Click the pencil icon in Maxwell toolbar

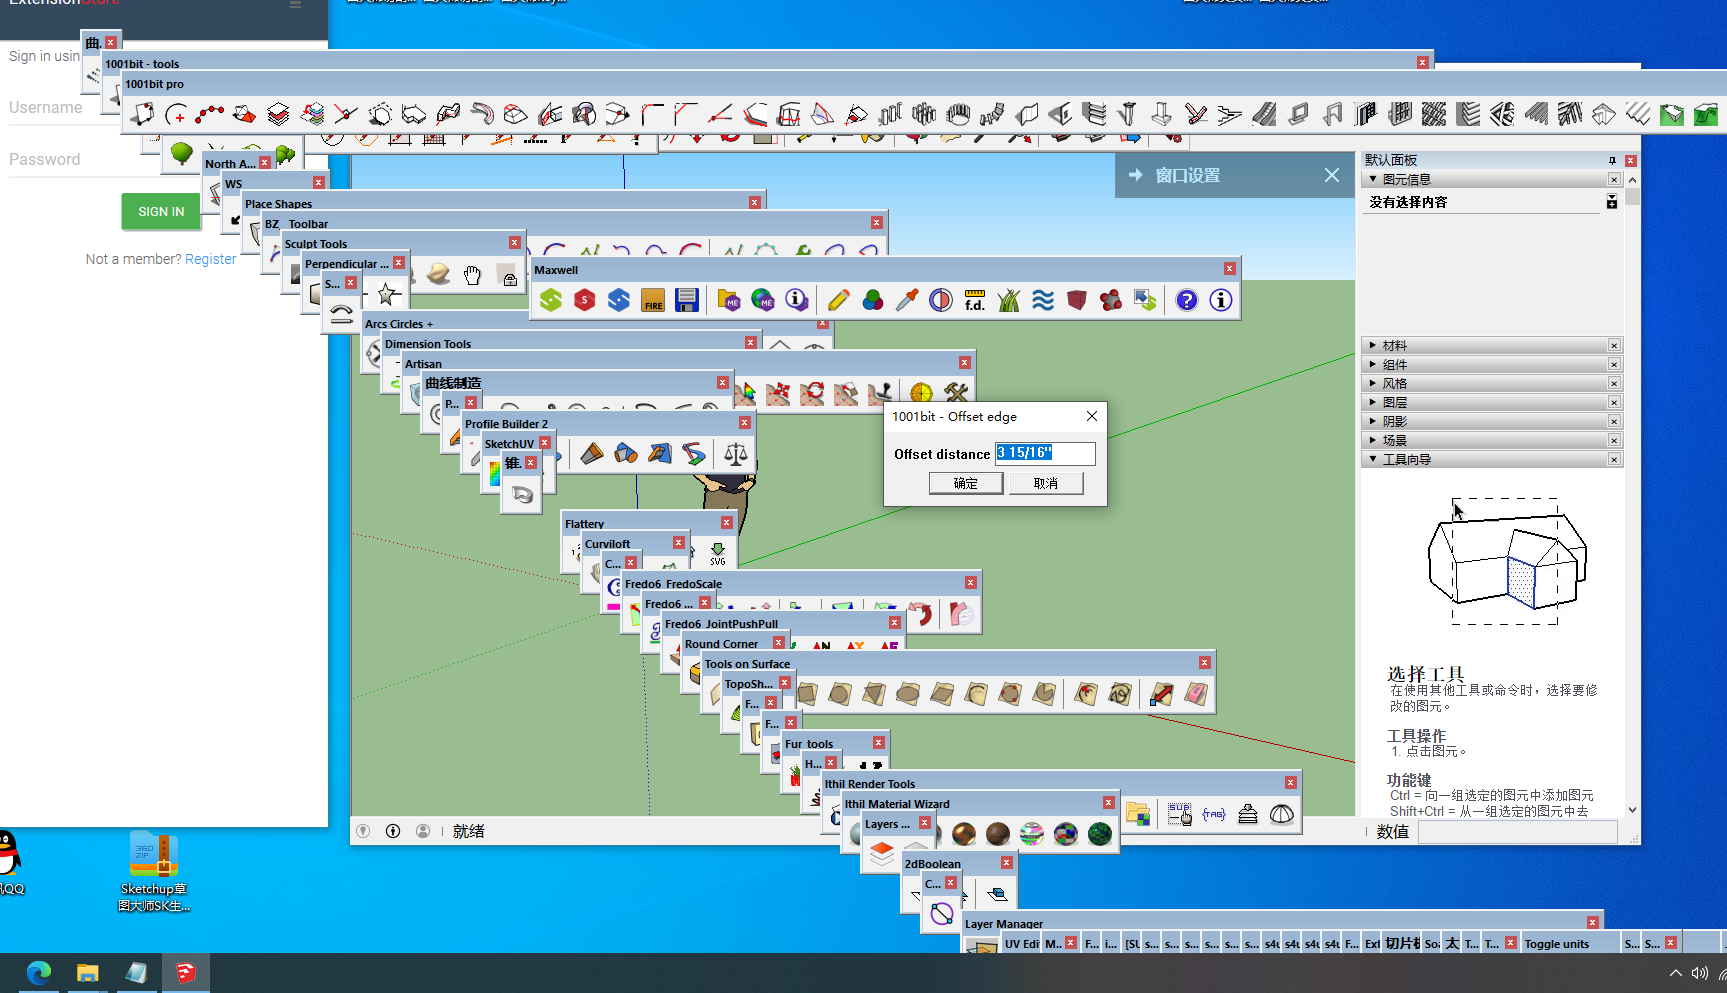click(839, 300)
